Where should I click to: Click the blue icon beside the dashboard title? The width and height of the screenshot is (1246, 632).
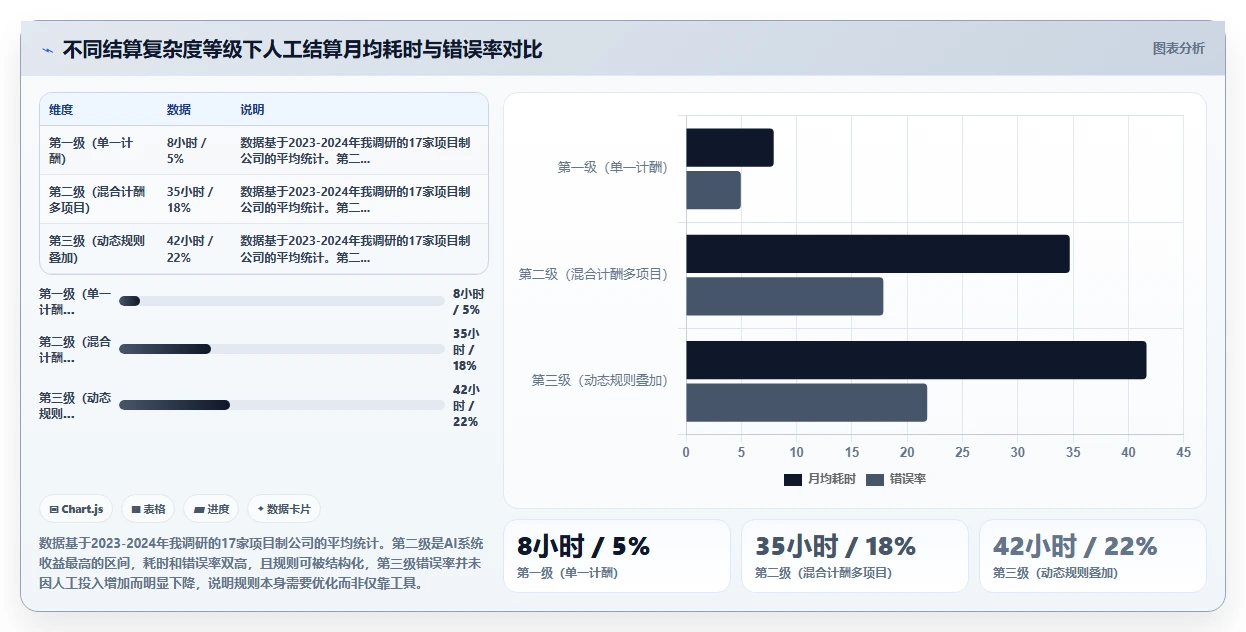point(47,49)
